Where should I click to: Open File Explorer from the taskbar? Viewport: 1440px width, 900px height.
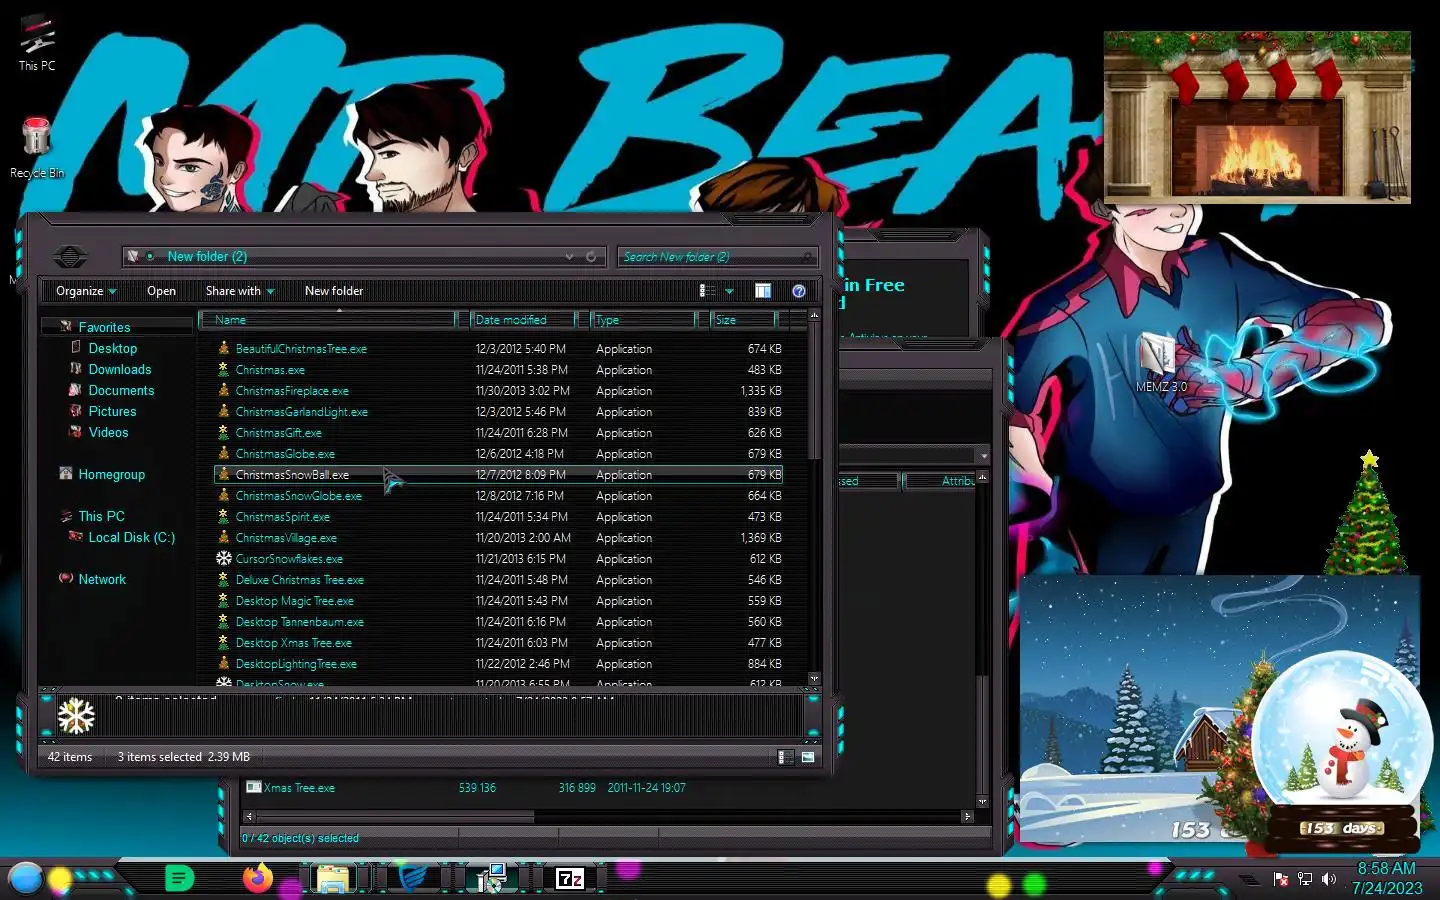pyautogui.click(x=333, y=879)
